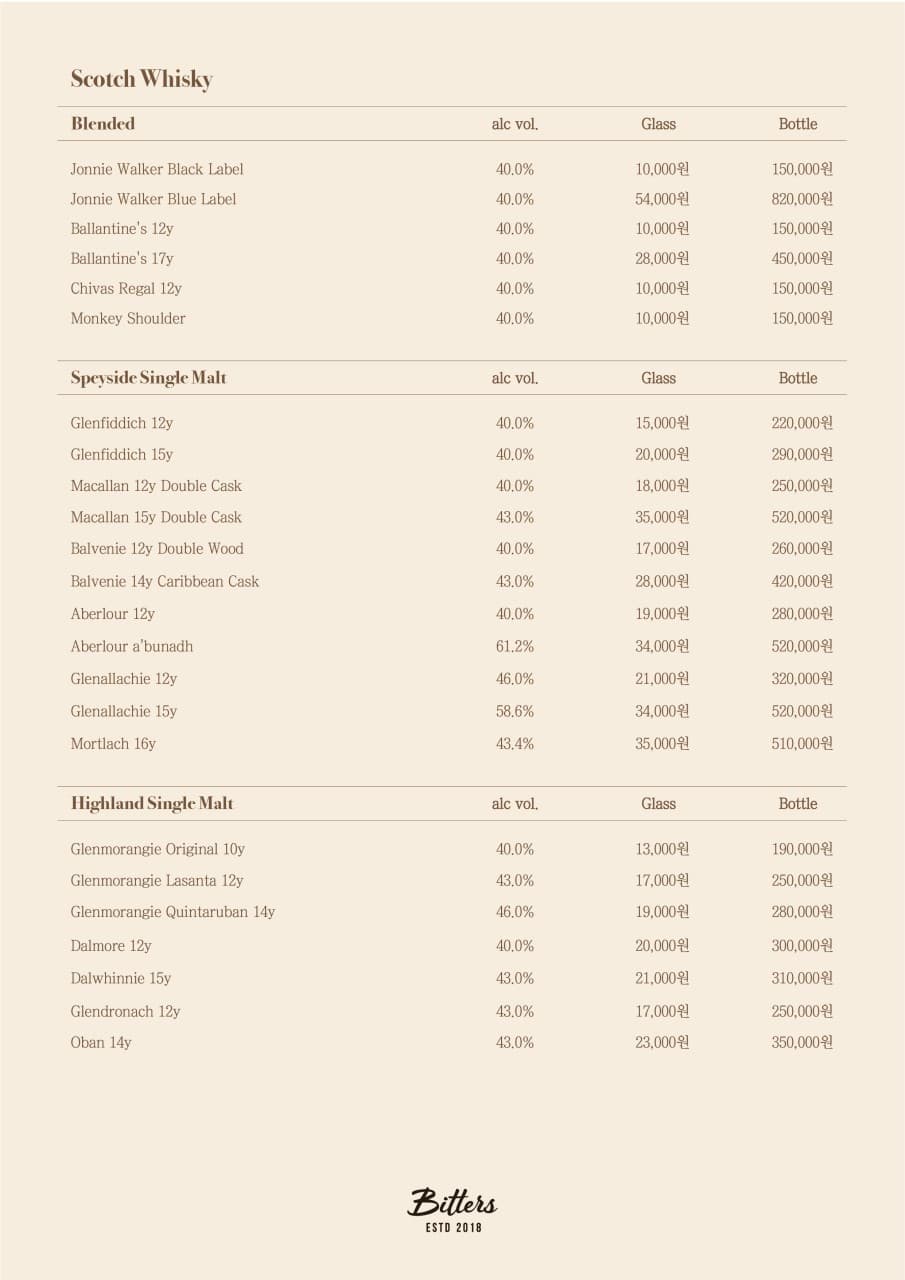This screenshot has height=1280, width=905.
Task: Select the Speyside Single Malt heading
Action: (x=149, y=378)
